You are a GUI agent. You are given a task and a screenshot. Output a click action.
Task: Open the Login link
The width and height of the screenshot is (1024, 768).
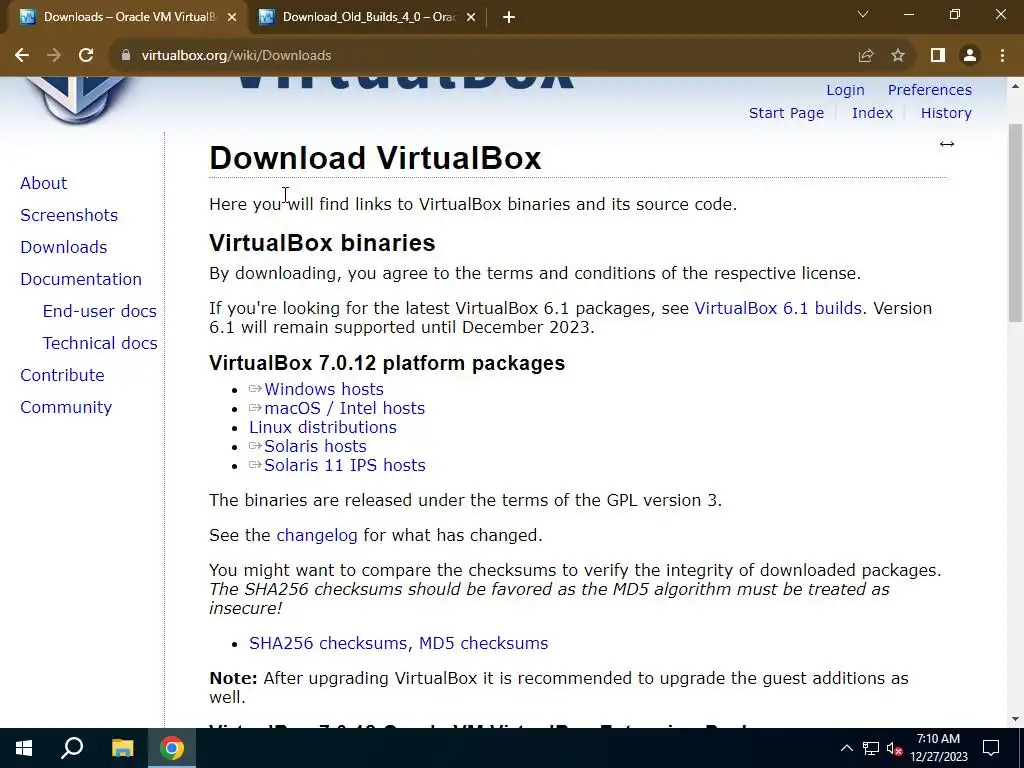click(845, 90)
